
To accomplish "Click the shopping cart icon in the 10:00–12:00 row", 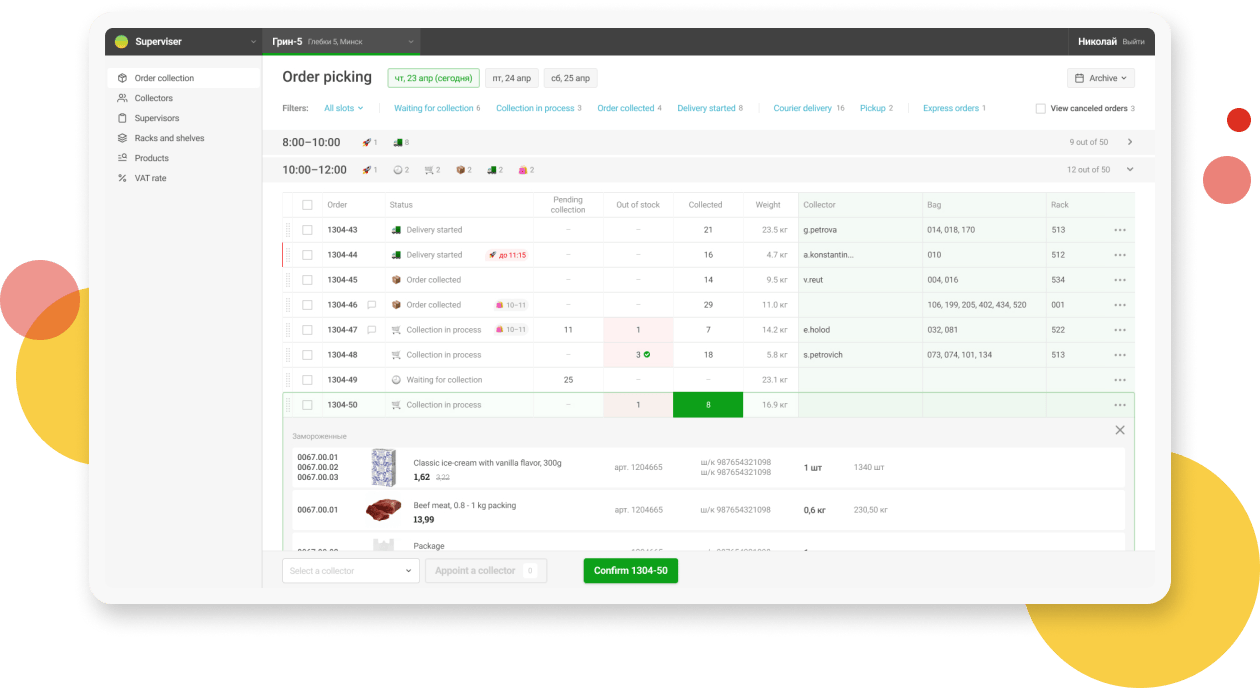I will click(430, 169).
